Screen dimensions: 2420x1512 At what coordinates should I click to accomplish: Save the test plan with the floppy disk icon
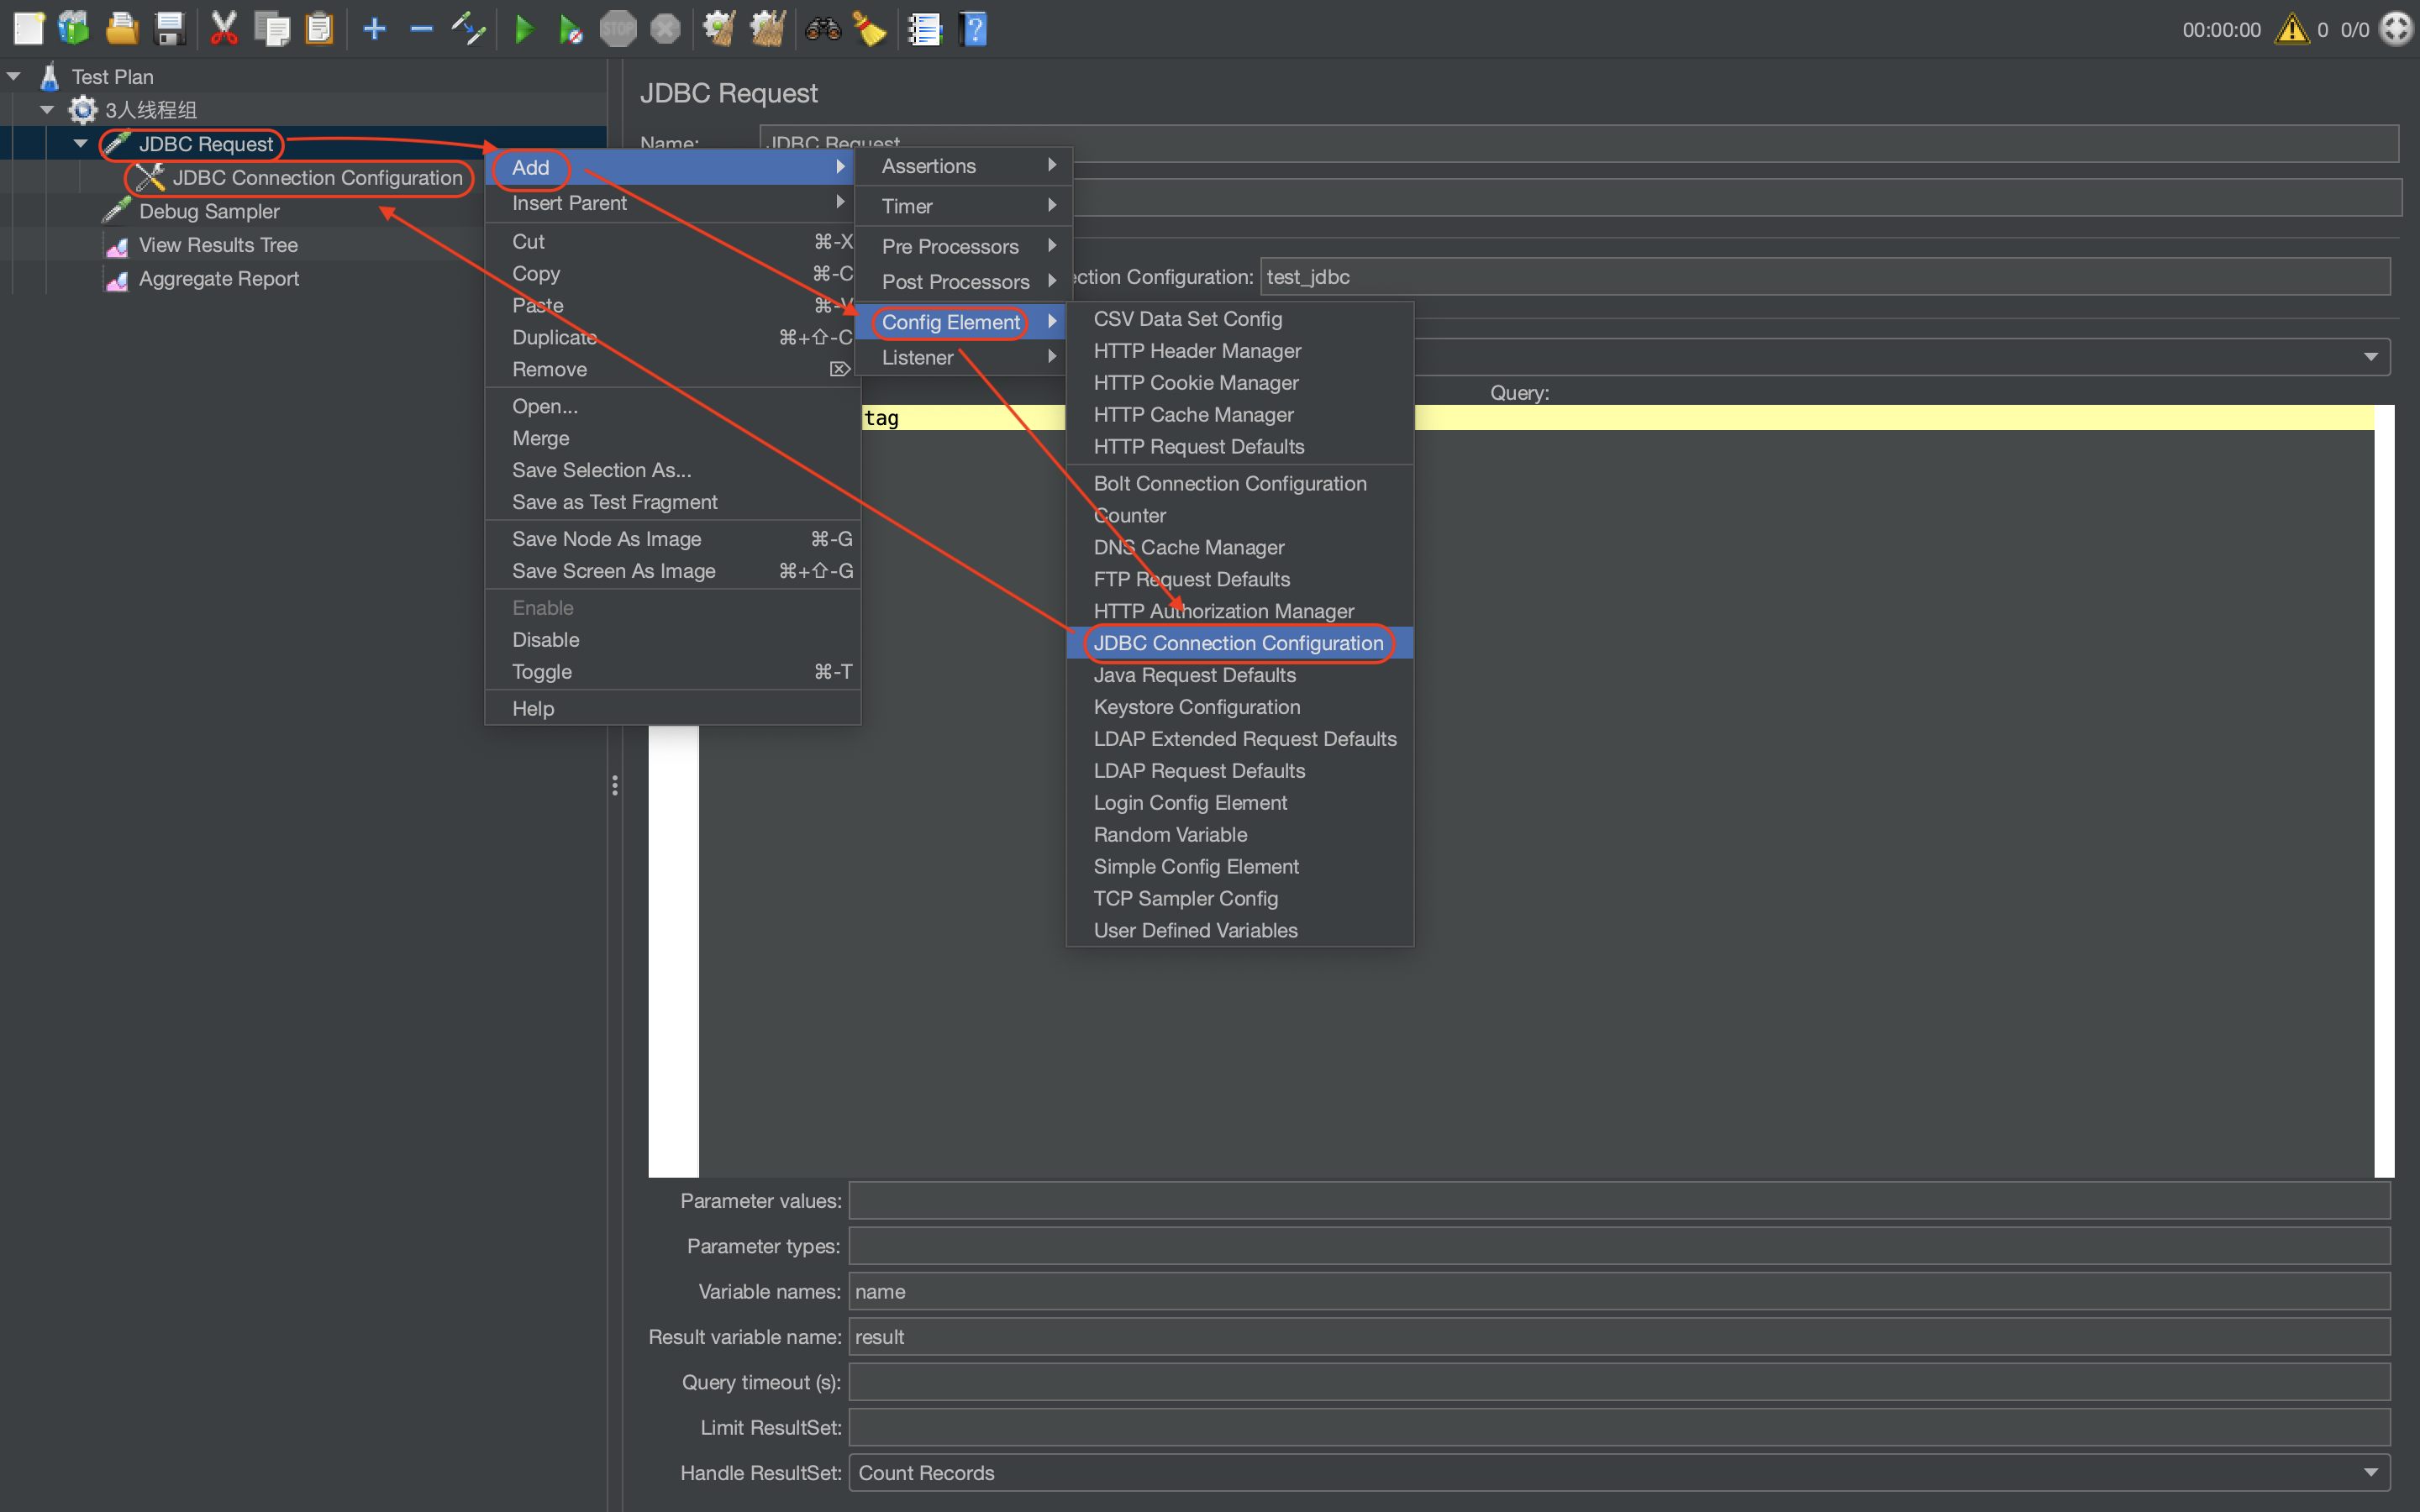click(x=169, y=28)
